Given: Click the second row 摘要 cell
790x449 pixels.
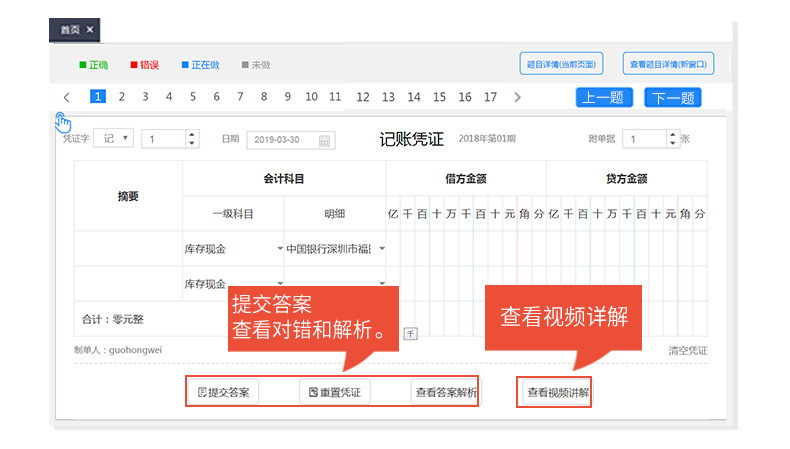Looking at the screenshot, I should 128,283.
